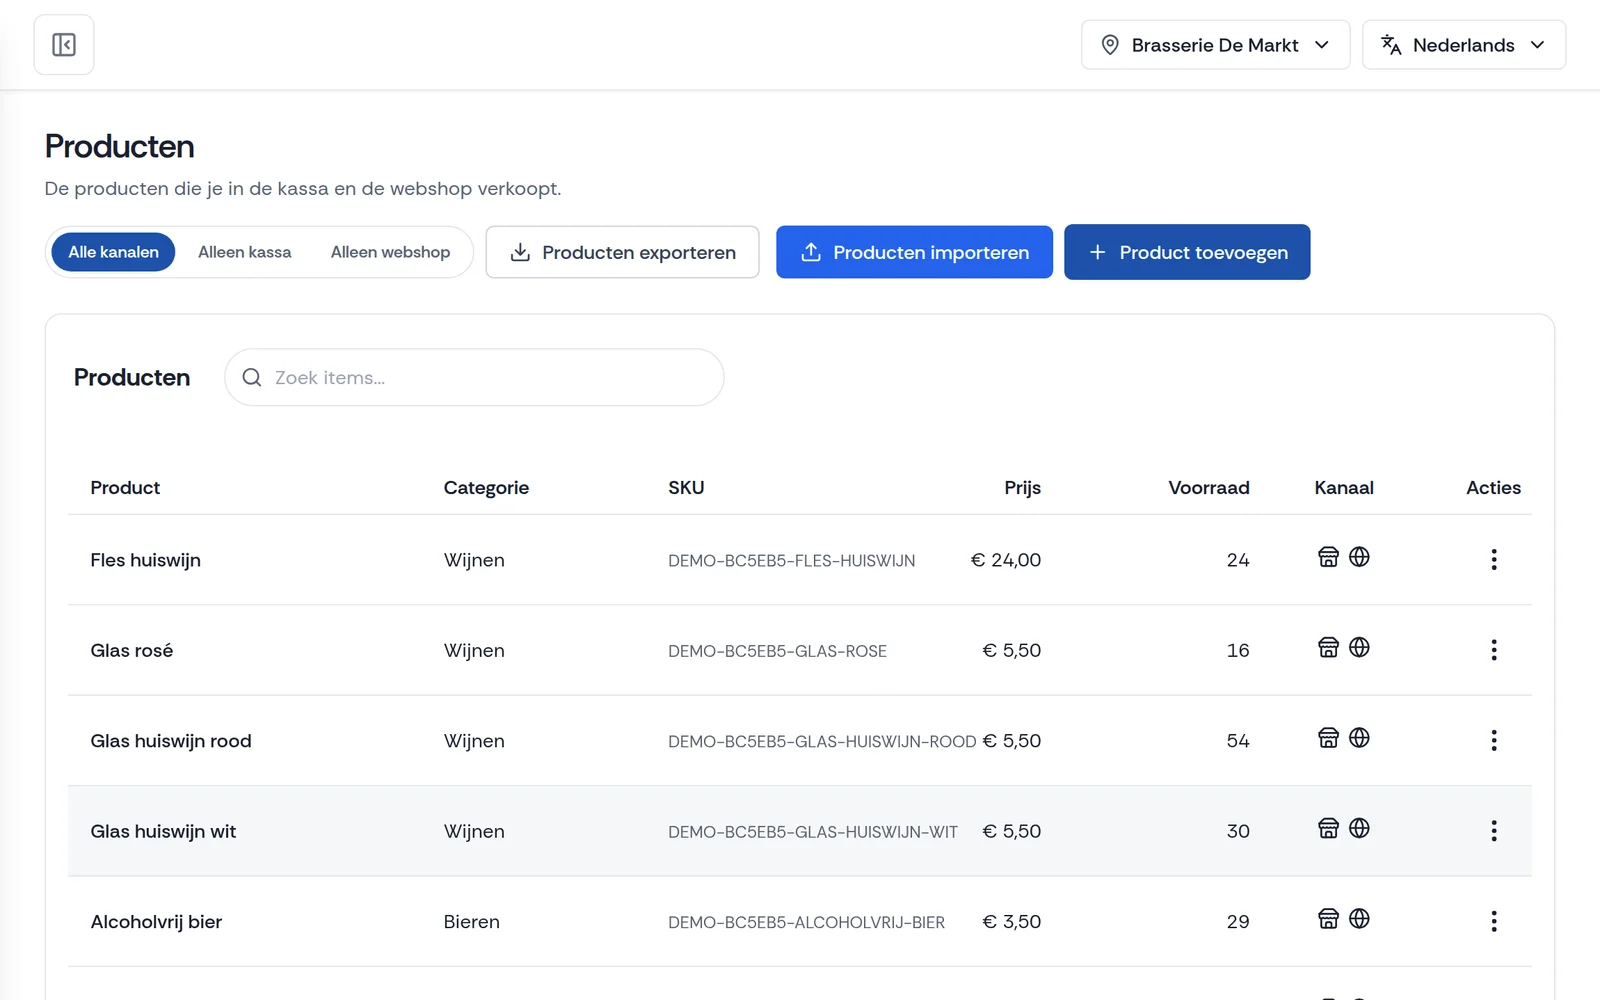Select the Glas huiswijn rood product name
1600x1000 pixels.
(x=170, y=741)
